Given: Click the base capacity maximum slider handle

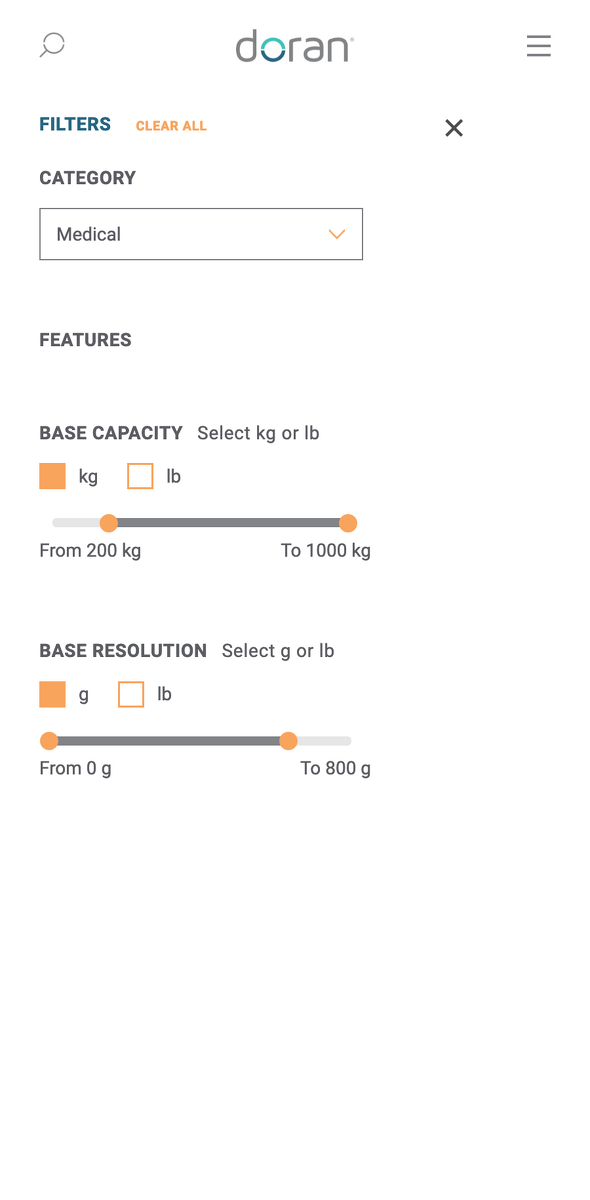Looking at the screenshot, I should pyautogui.click(x=348, y=523).
